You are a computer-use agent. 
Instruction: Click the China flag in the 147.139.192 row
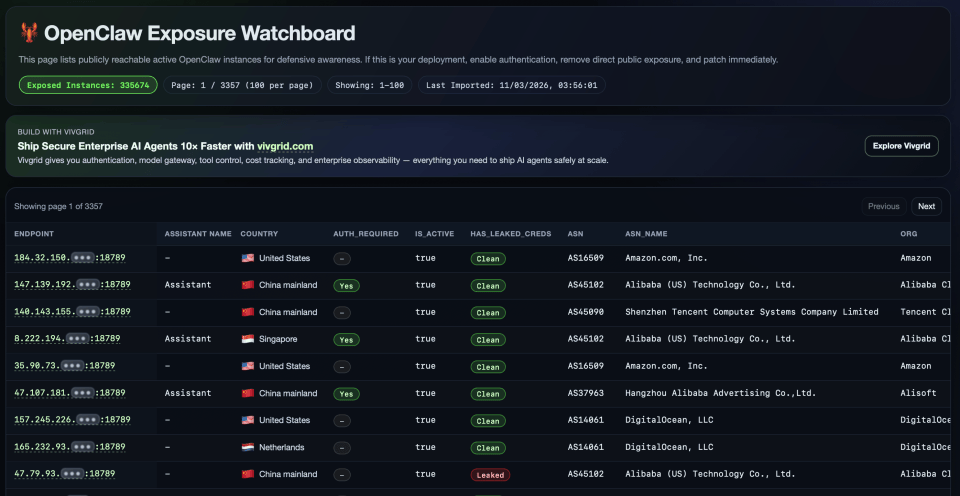247,285
